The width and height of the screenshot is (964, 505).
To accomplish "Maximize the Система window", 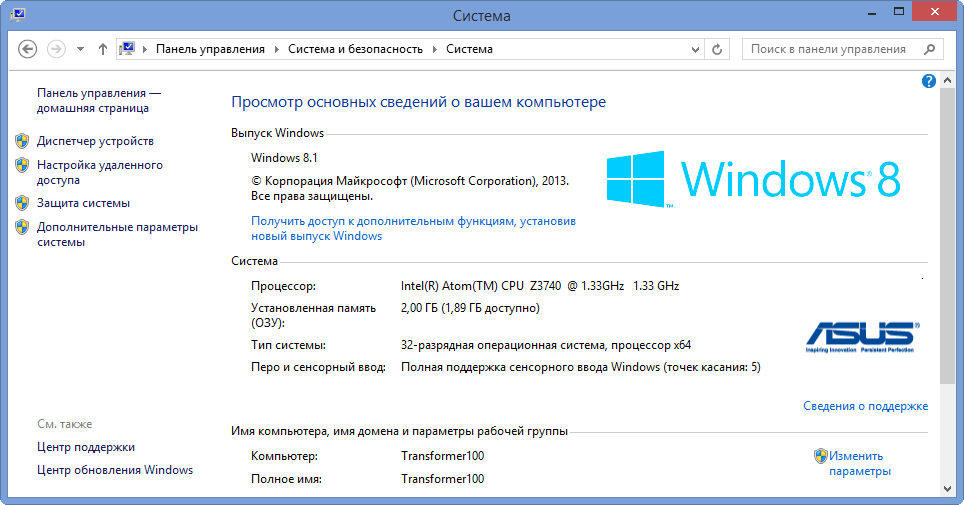I will click(x=898, y=12).
